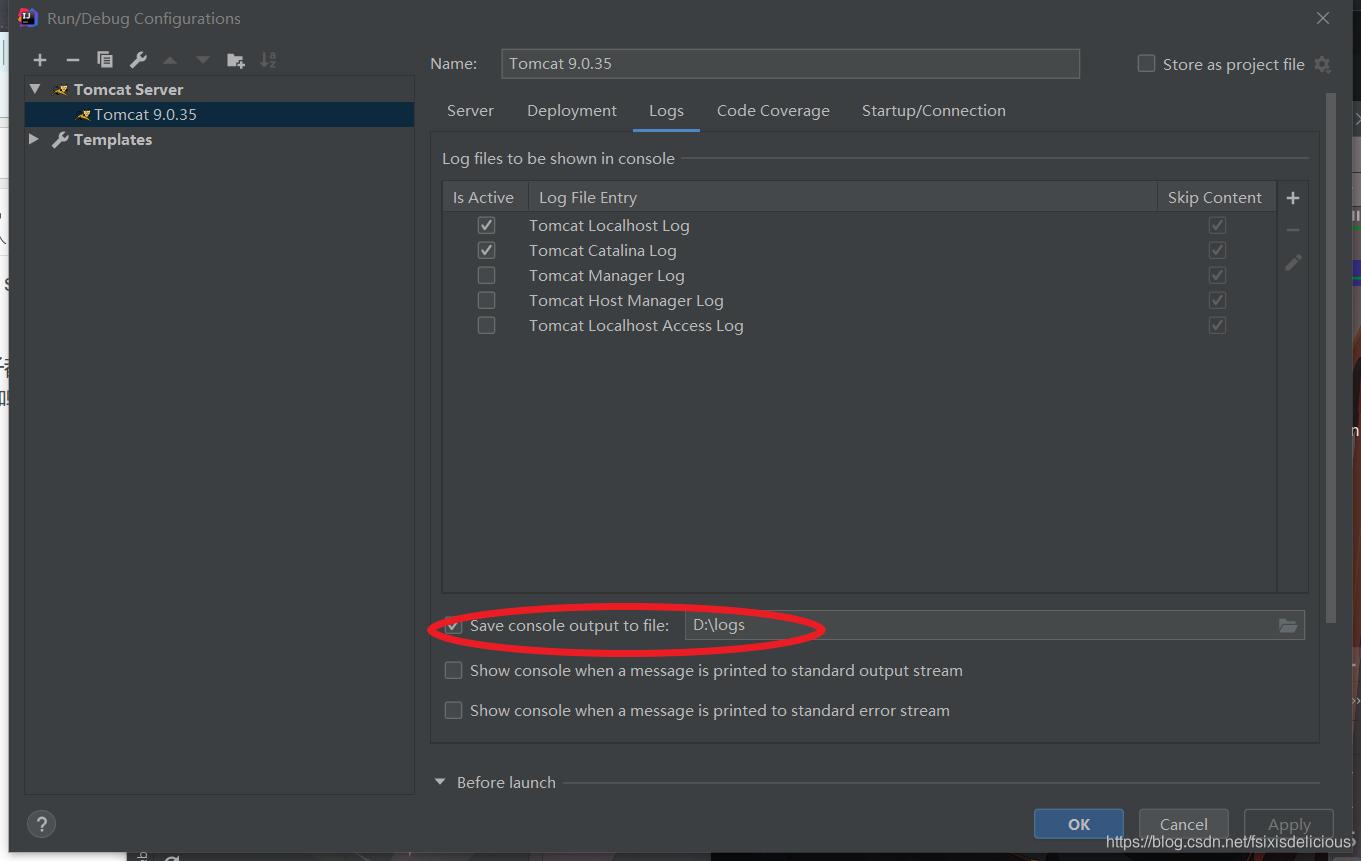Select Tomcat 9.0.35 configuration in tree

pos(219,114)
